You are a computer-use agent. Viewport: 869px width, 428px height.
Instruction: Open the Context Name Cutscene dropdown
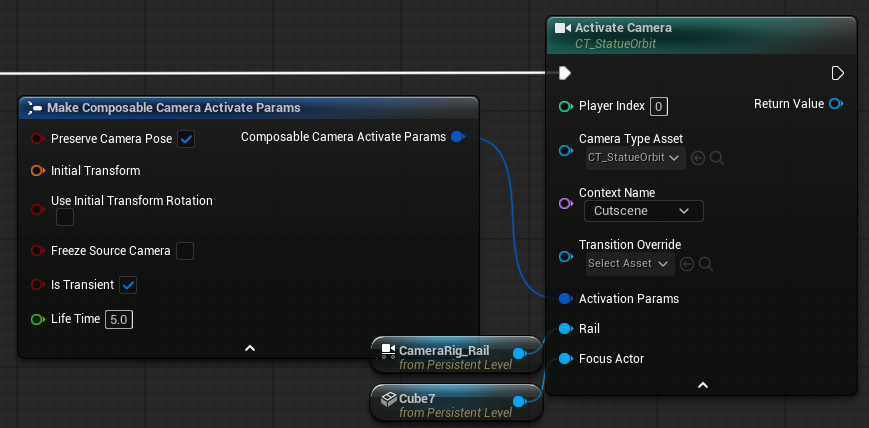pos(643,211)
